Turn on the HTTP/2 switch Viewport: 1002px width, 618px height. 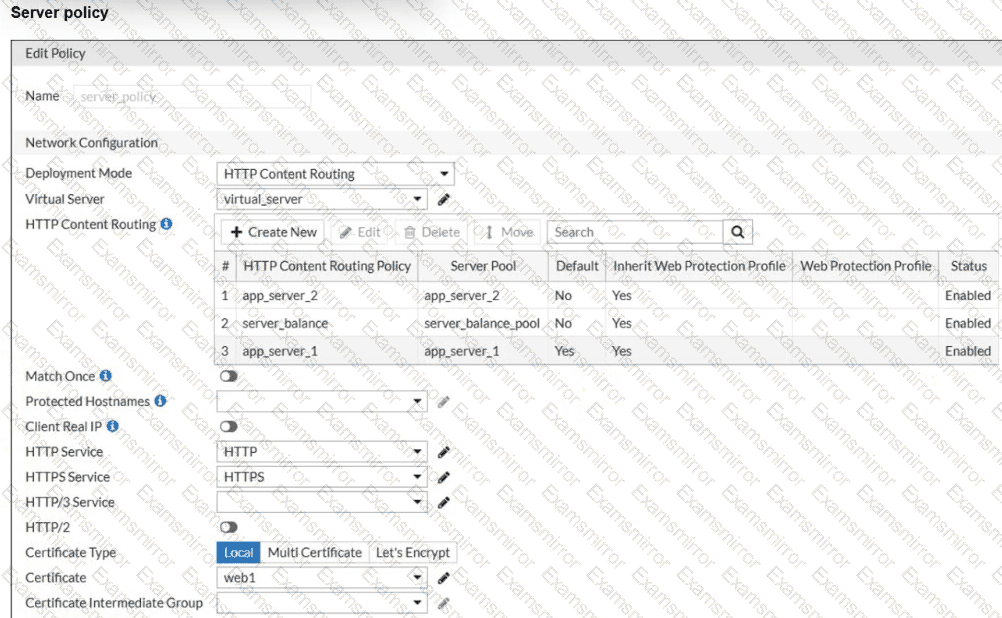click(x=228, y=527)
